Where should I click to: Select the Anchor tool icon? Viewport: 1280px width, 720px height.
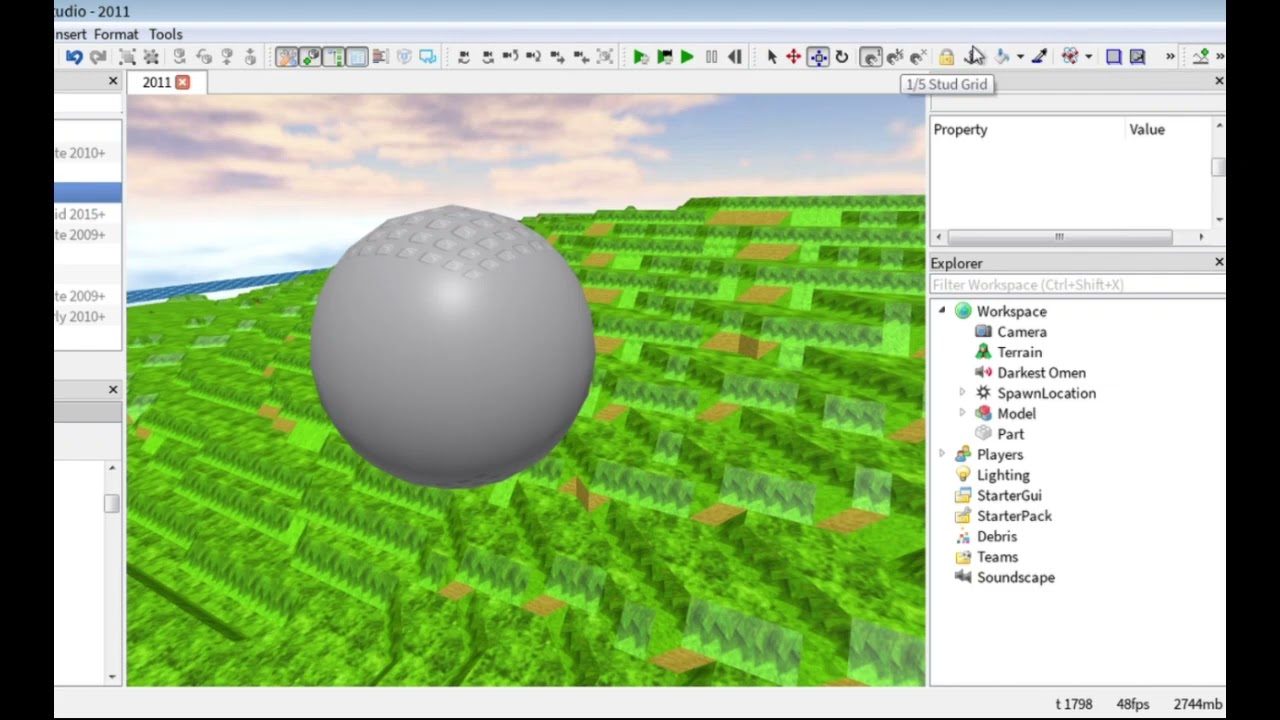click(975, 57)
